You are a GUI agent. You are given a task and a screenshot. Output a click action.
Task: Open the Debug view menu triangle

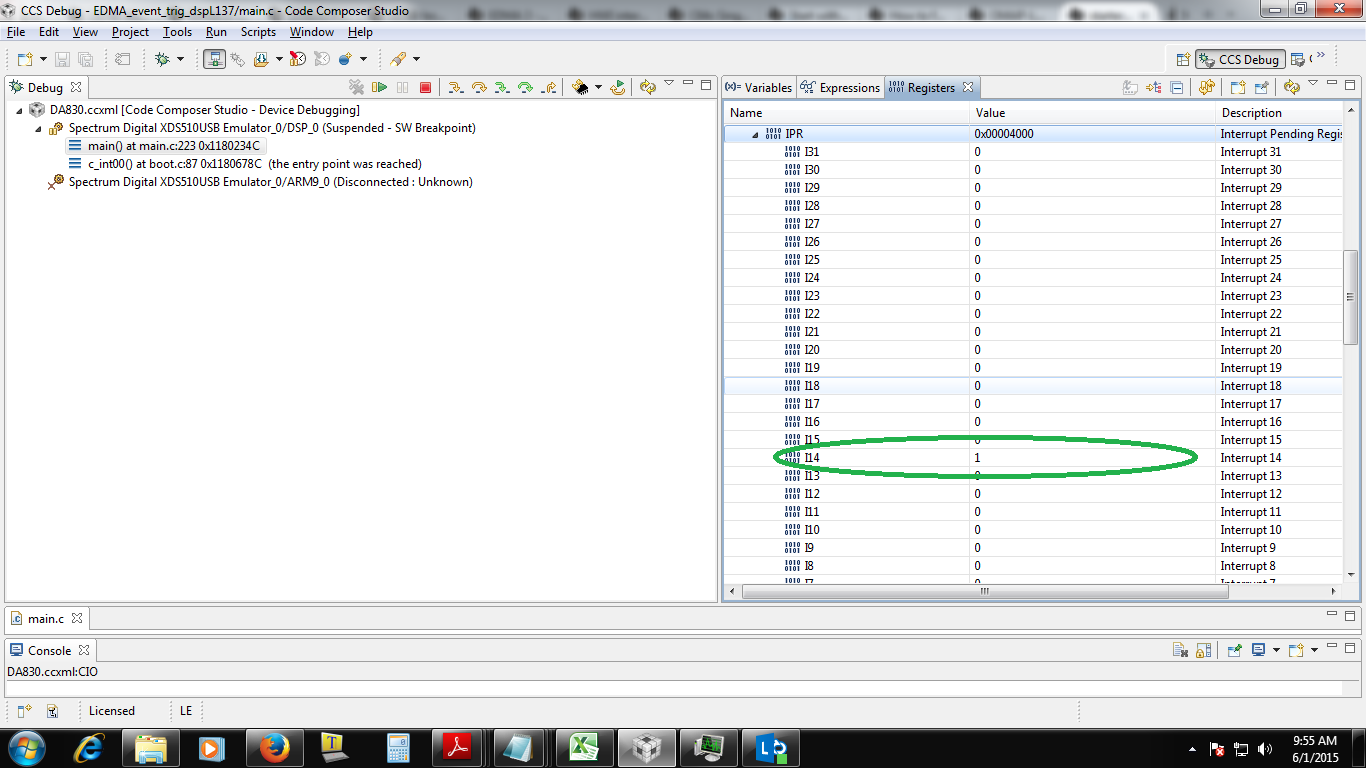click(x=669, y=84)
